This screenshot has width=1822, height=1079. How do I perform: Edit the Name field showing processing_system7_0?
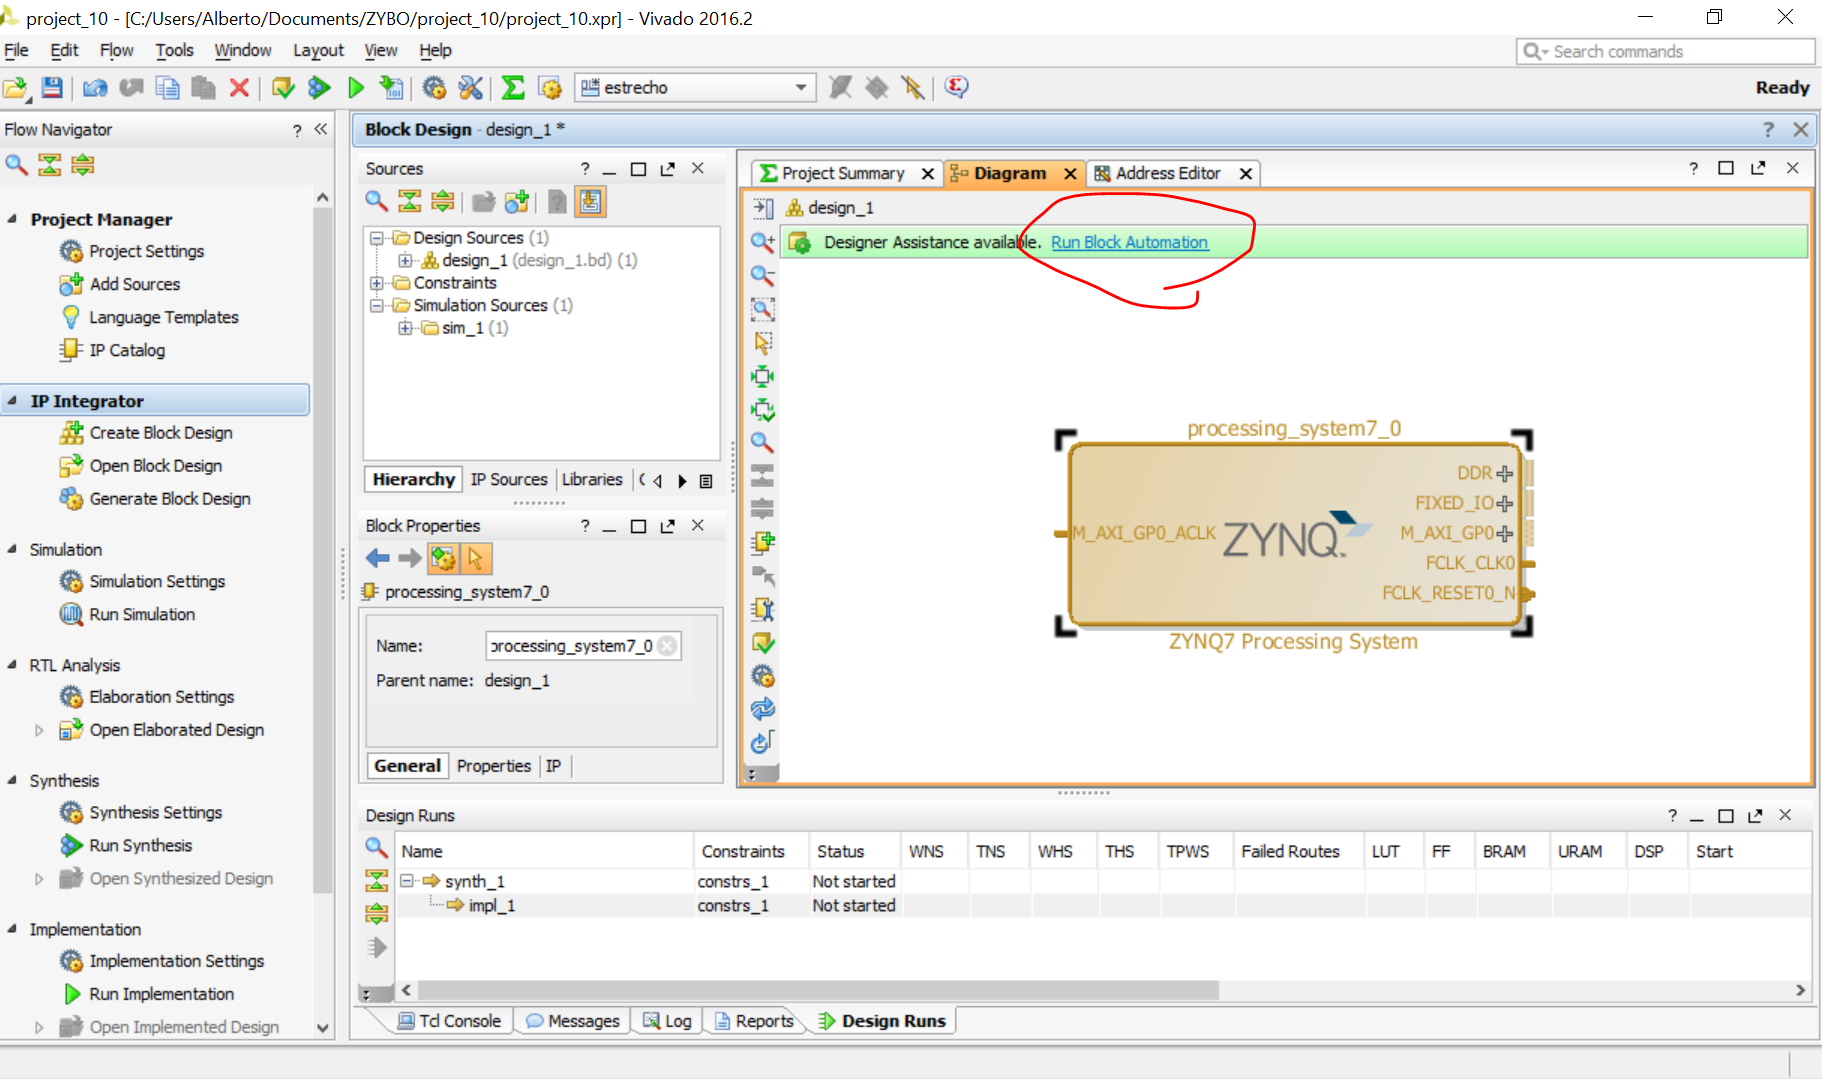coord(570,645)
